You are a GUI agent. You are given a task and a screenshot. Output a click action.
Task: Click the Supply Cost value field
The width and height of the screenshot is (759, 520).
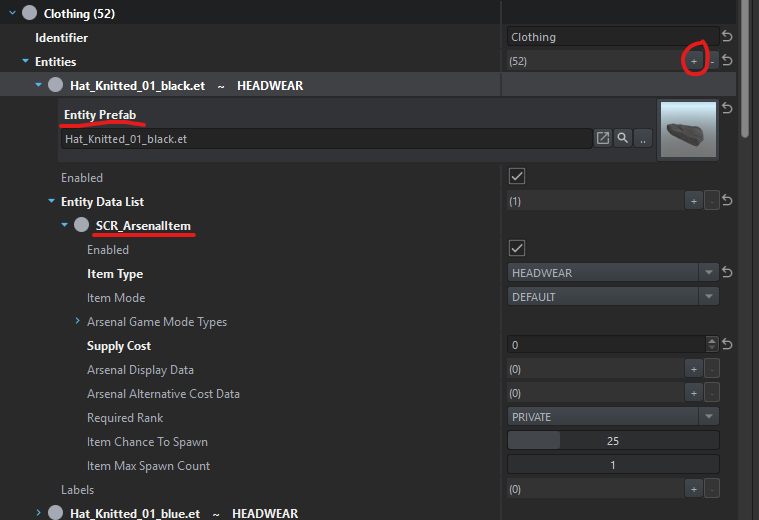[x=607, y=345]
